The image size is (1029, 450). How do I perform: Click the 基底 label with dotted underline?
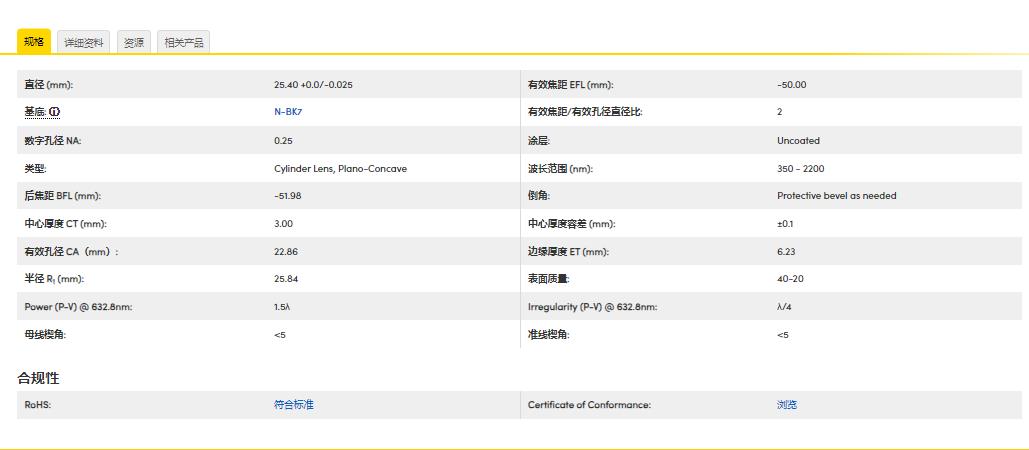36,112
